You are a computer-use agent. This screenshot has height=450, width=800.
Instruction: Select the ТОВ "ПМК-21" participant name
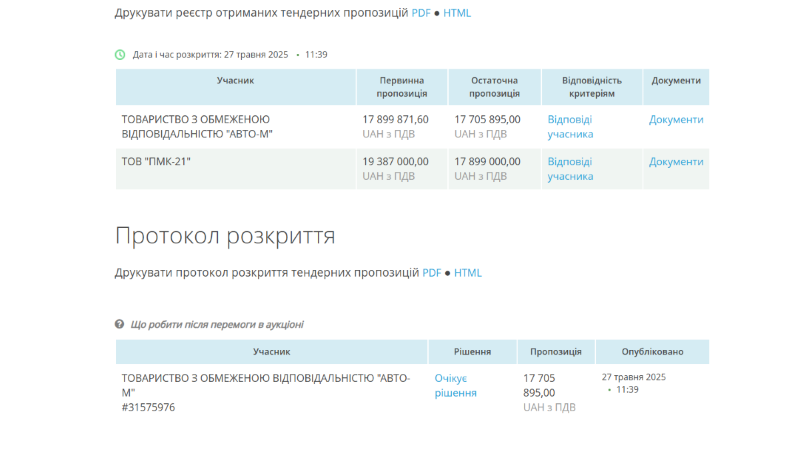pyautogui.click(x=156, y=161)
